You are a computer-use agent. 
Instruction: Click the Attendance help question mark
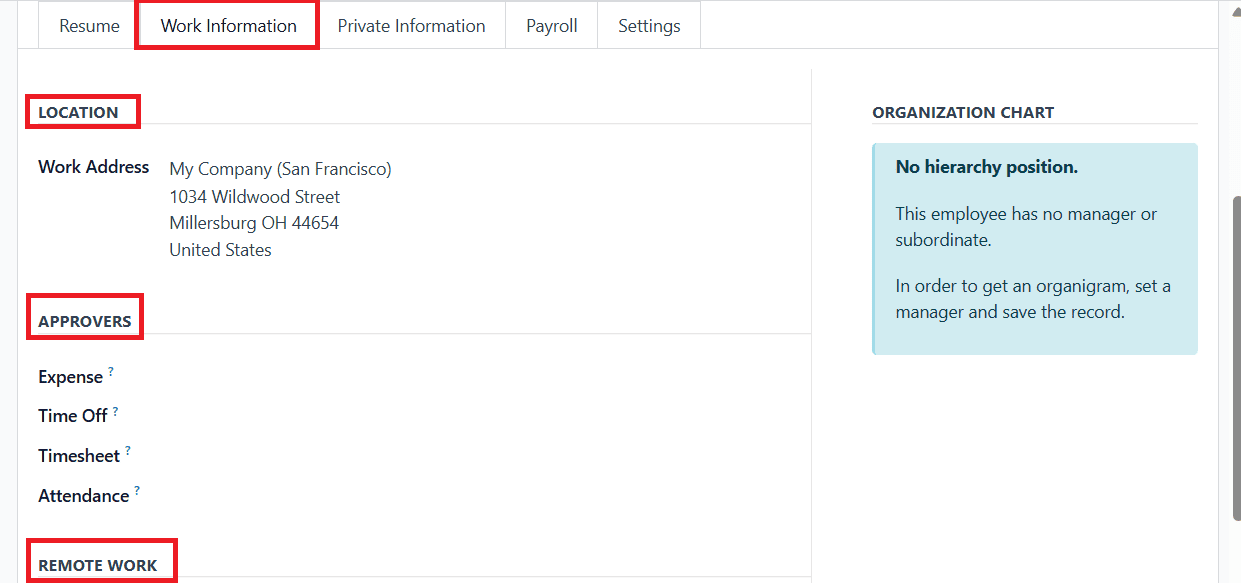pos(137,491)
